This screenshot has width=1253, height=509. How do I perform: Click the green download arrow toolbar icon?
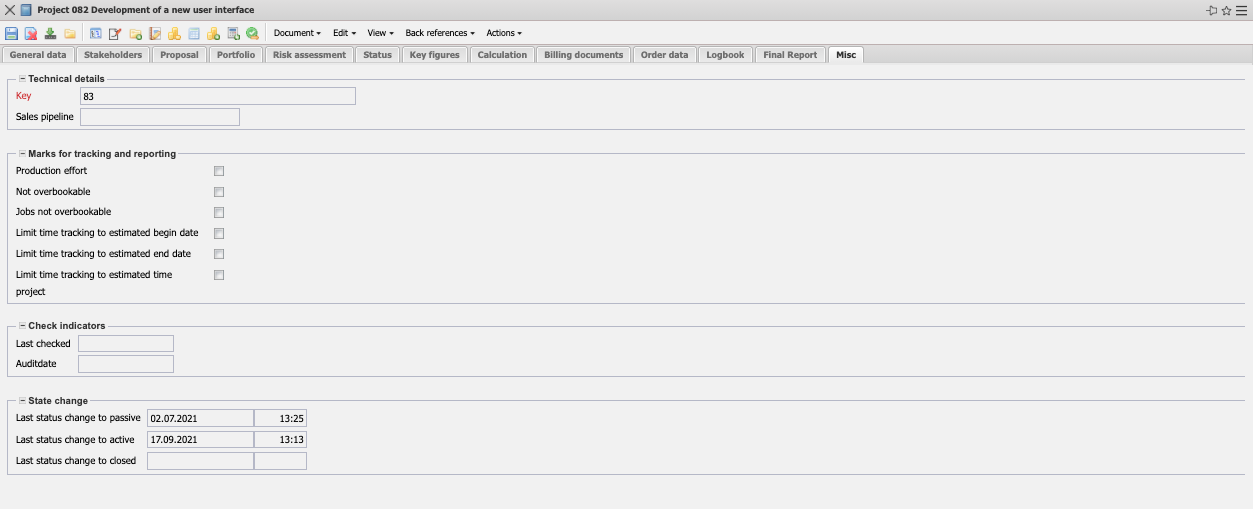[50, 33]
